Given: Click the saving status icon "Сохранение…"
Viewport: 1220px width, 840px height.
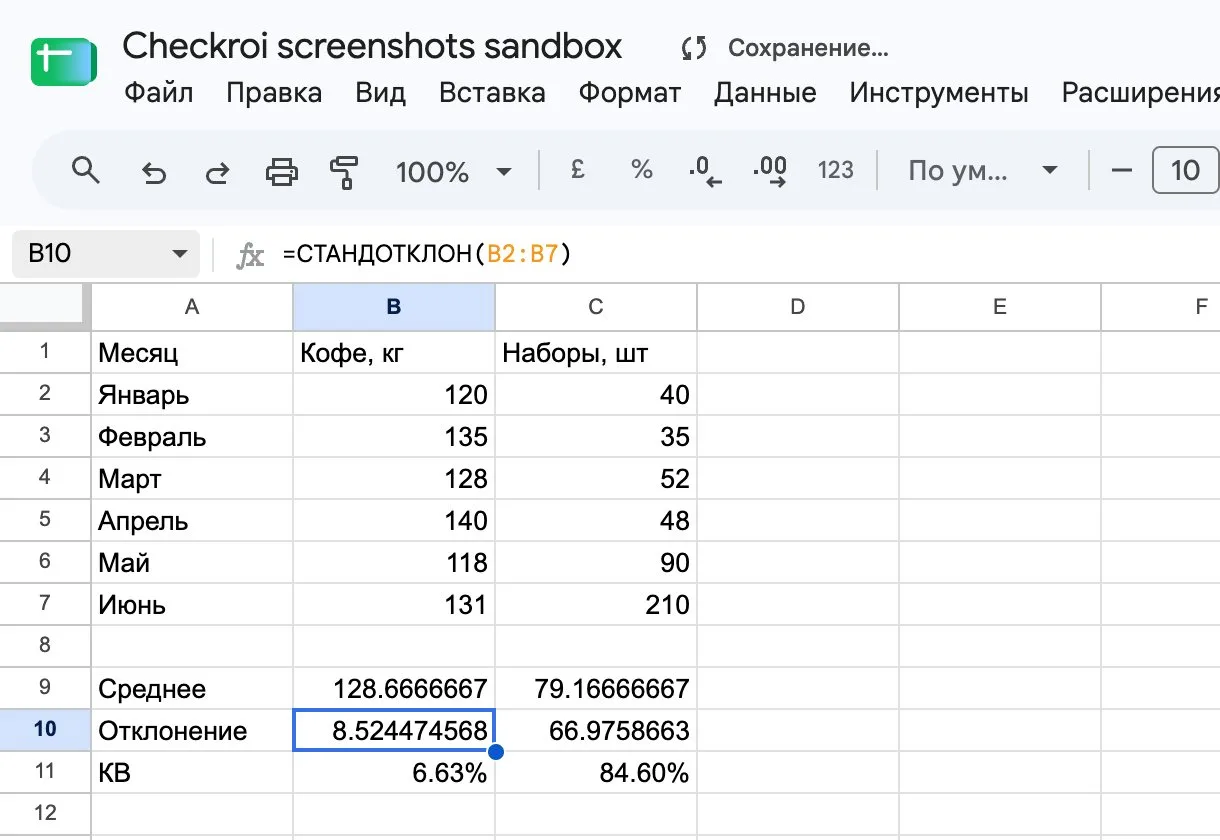Looking at the screenshot, I should 693,47.
